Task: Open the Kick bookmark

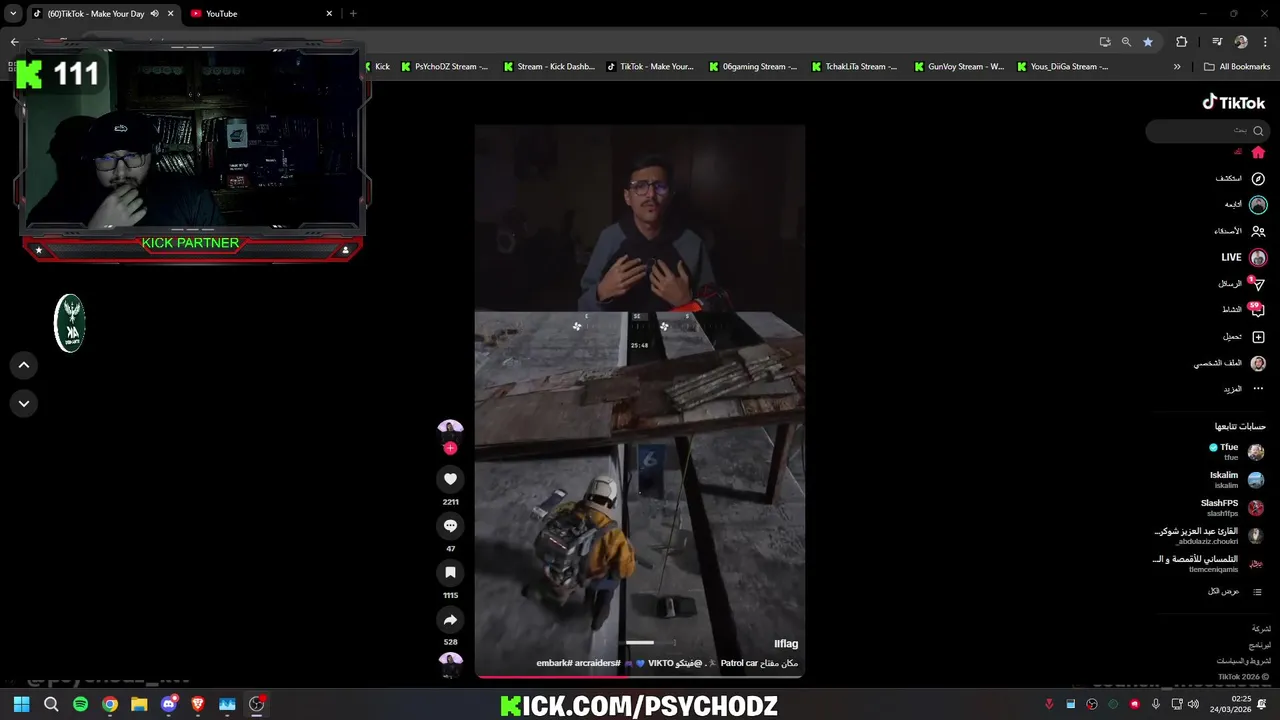Action: pyautogui.click(x=377, y=66)
